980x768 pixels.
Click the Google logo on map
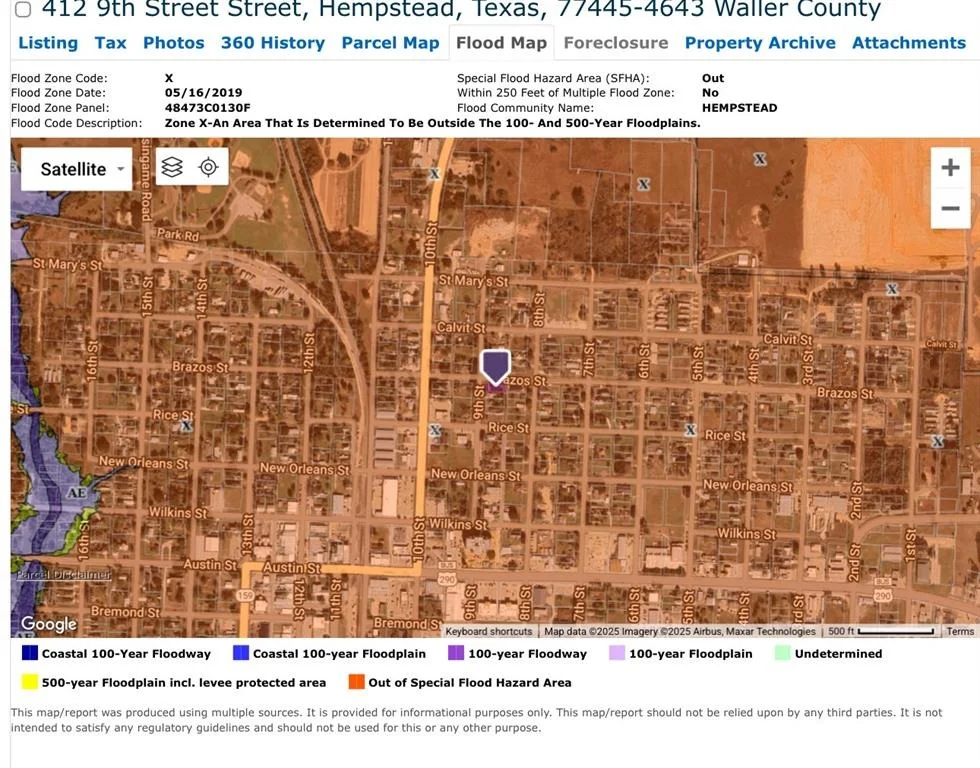coord(49,623)
